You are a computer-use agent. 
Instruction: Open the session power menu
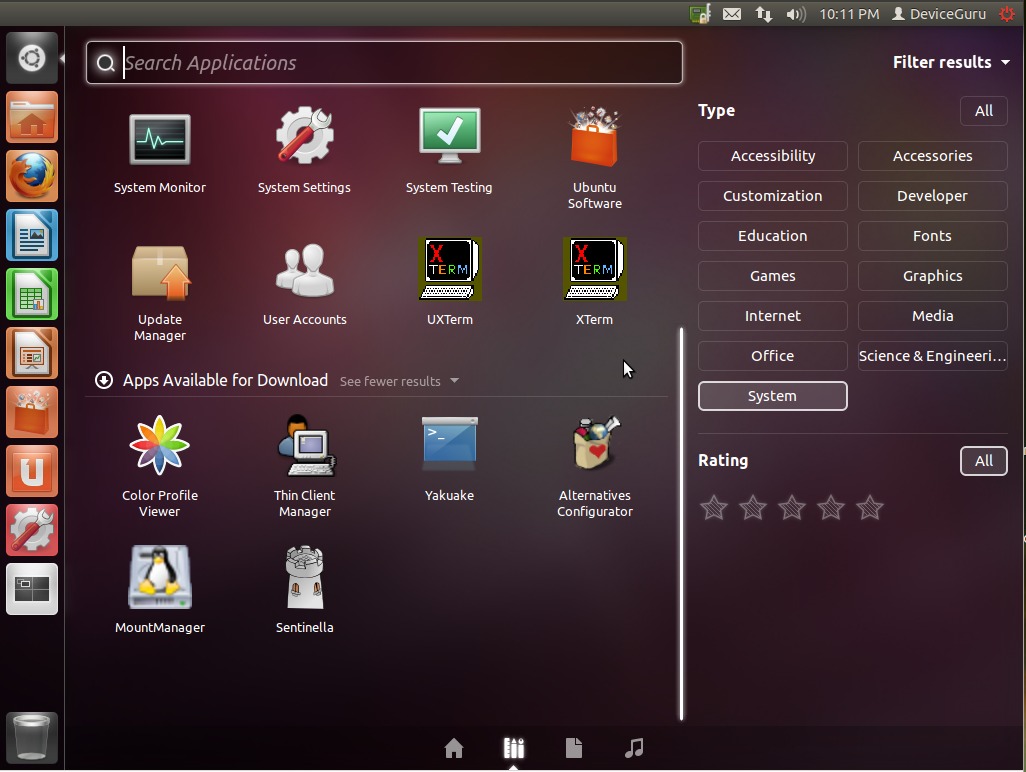pyautogui.click(x=1007, y=14)
